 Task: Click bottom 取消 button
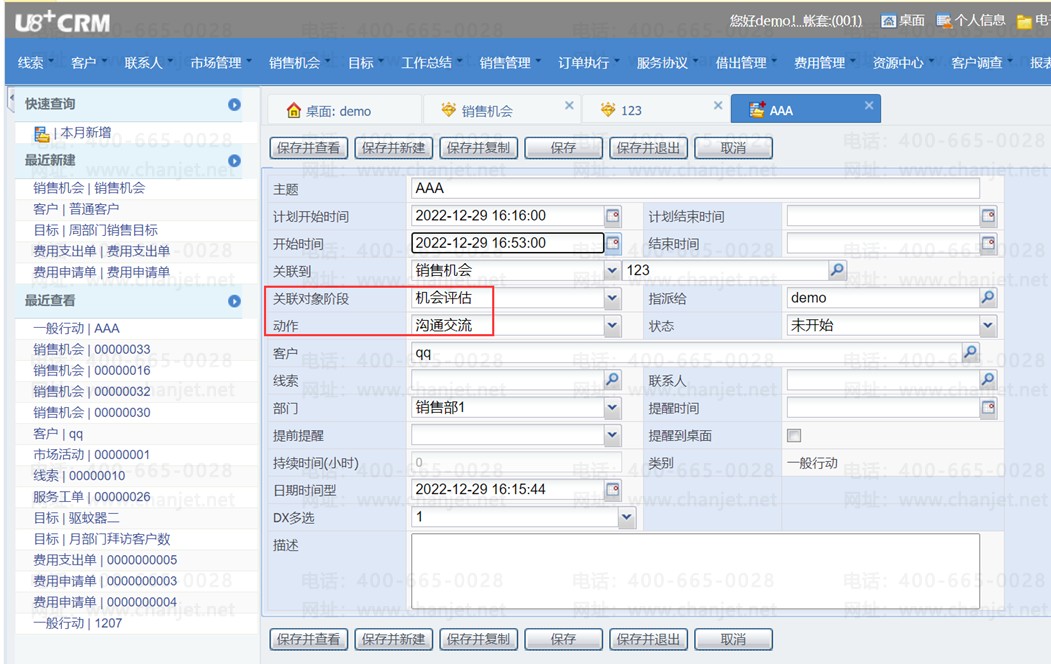click(x=733, y=639)
